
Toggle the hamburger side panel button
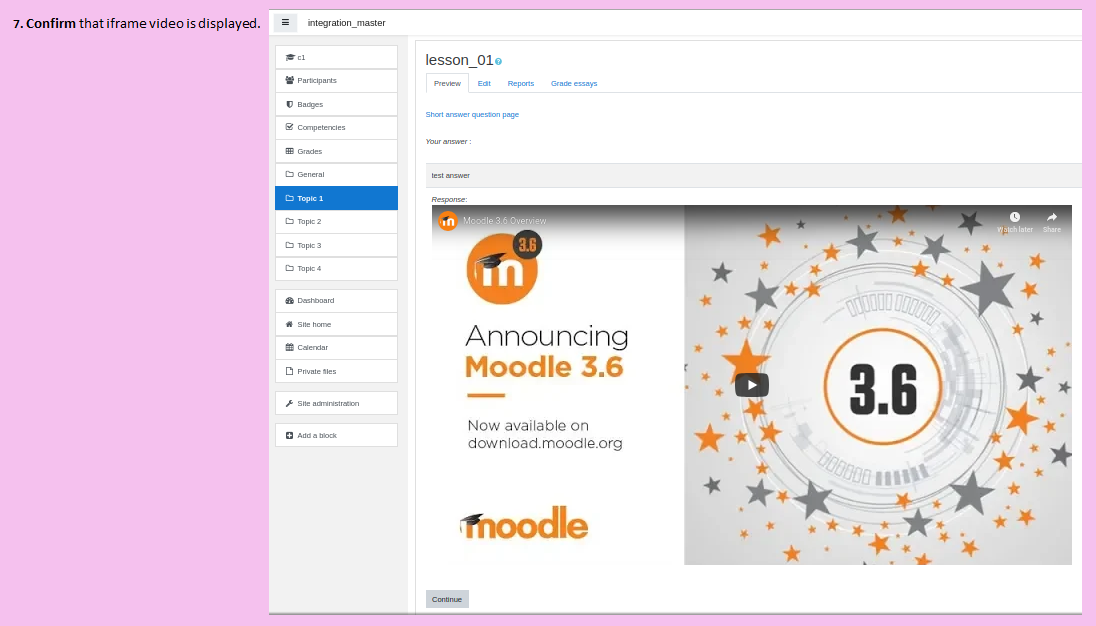(x=285, y=22)
